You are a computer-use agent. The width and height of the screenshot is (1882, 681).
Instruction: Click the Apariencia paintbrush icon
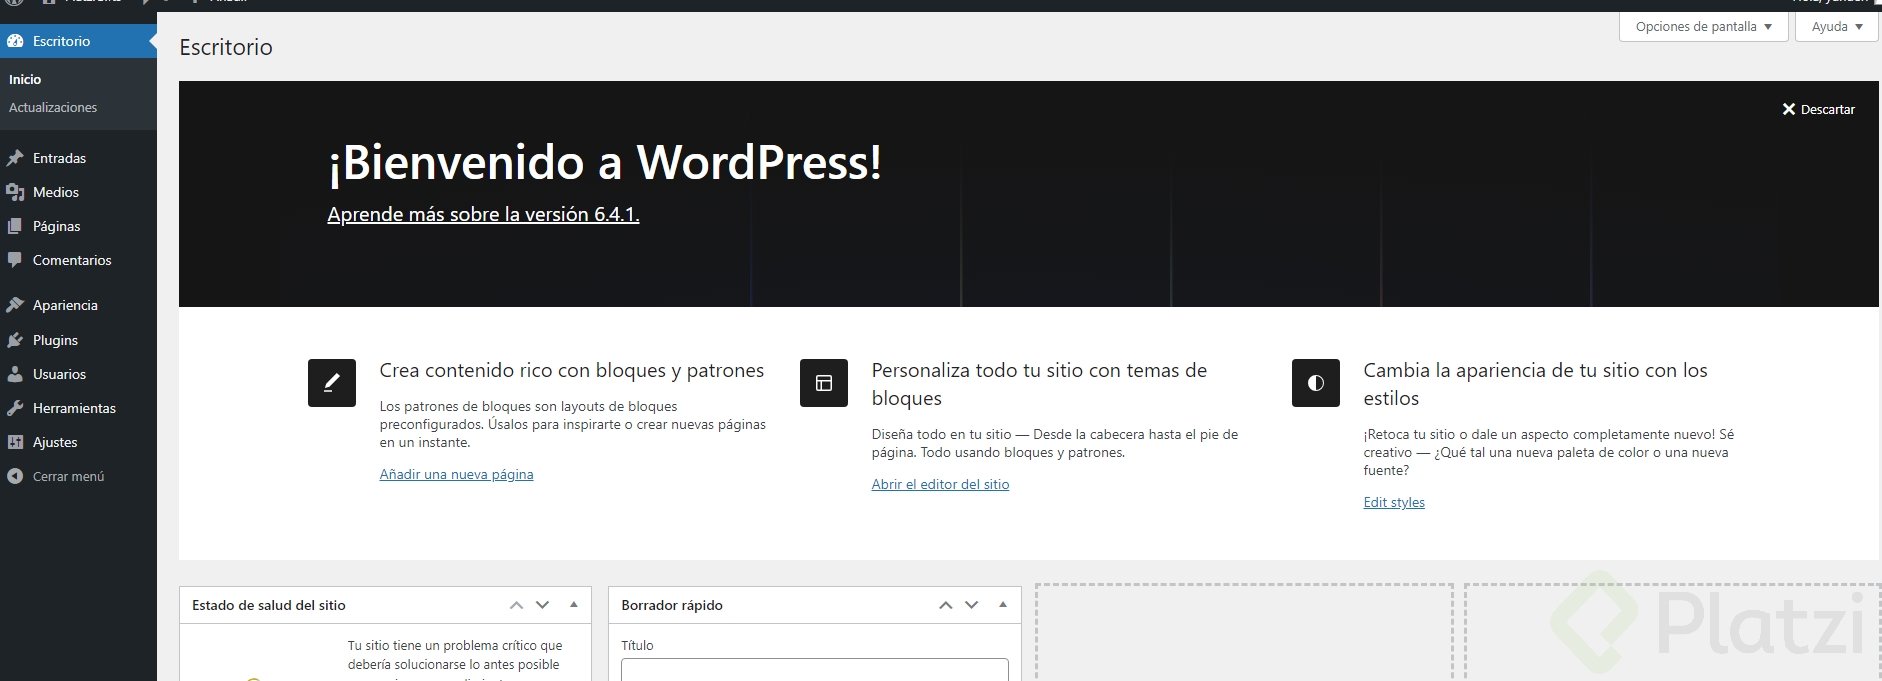[15, 305]
